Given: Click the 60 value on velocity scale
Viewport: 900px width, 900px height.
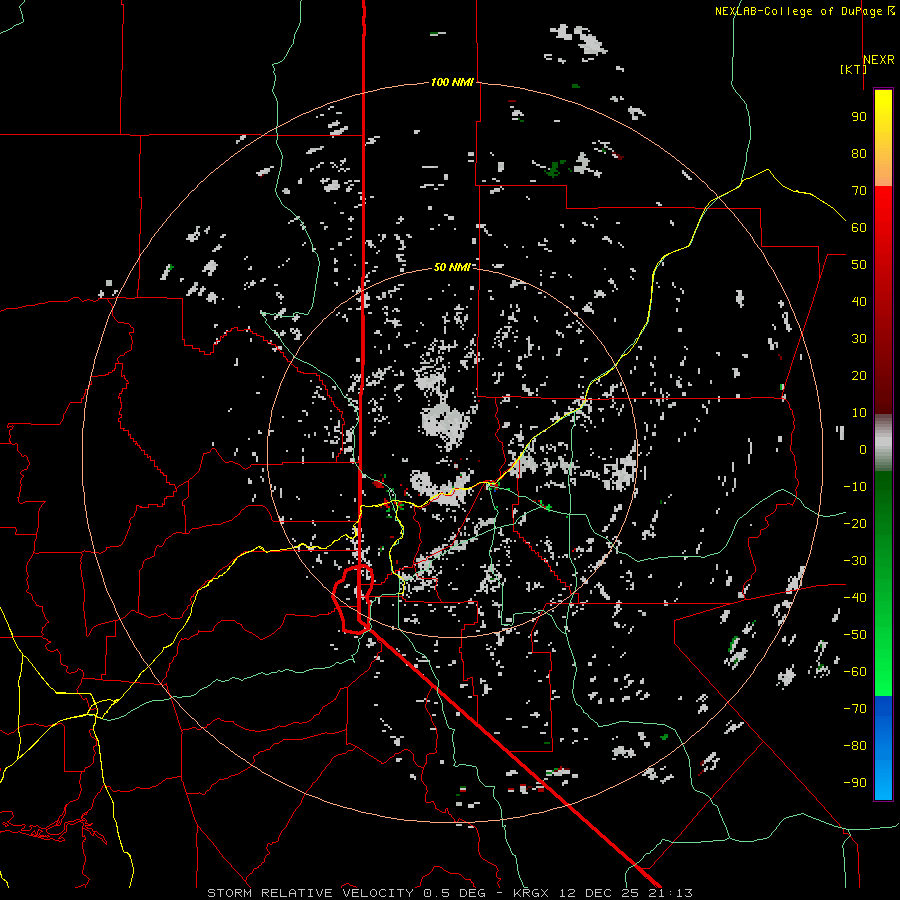Looking at the screenshot, I should 859,227.
